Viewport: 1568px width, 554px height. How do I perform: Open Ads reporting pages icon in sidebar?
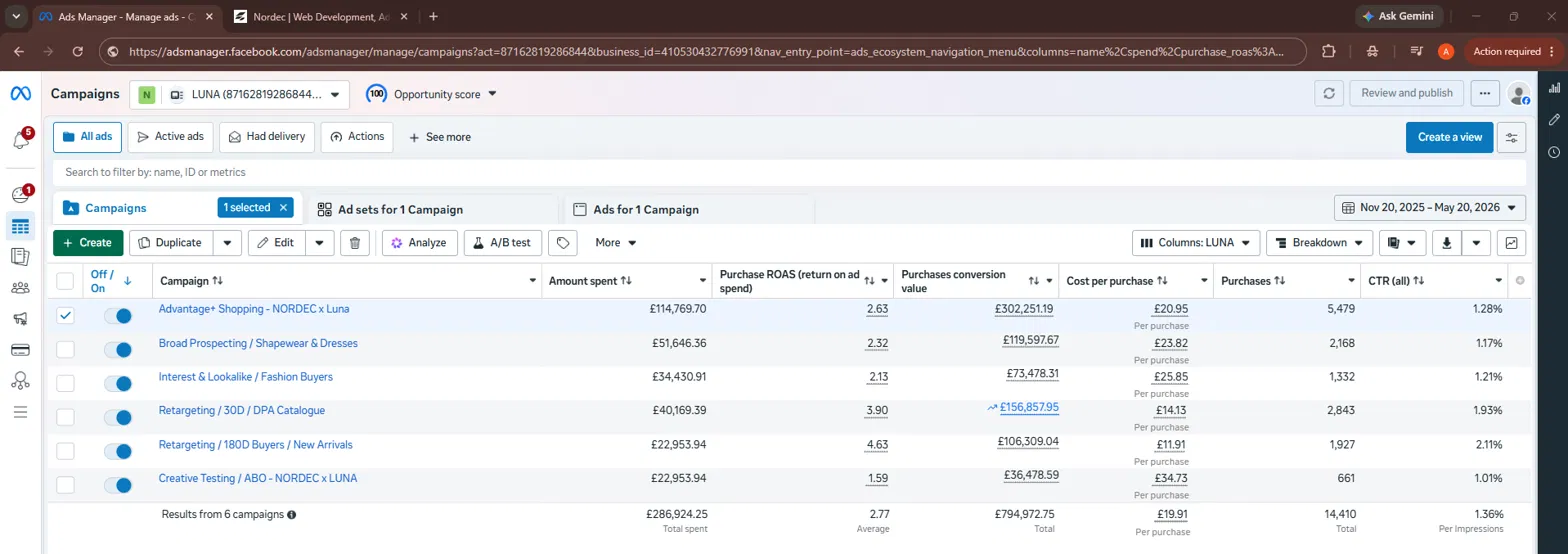pos(20,257)
